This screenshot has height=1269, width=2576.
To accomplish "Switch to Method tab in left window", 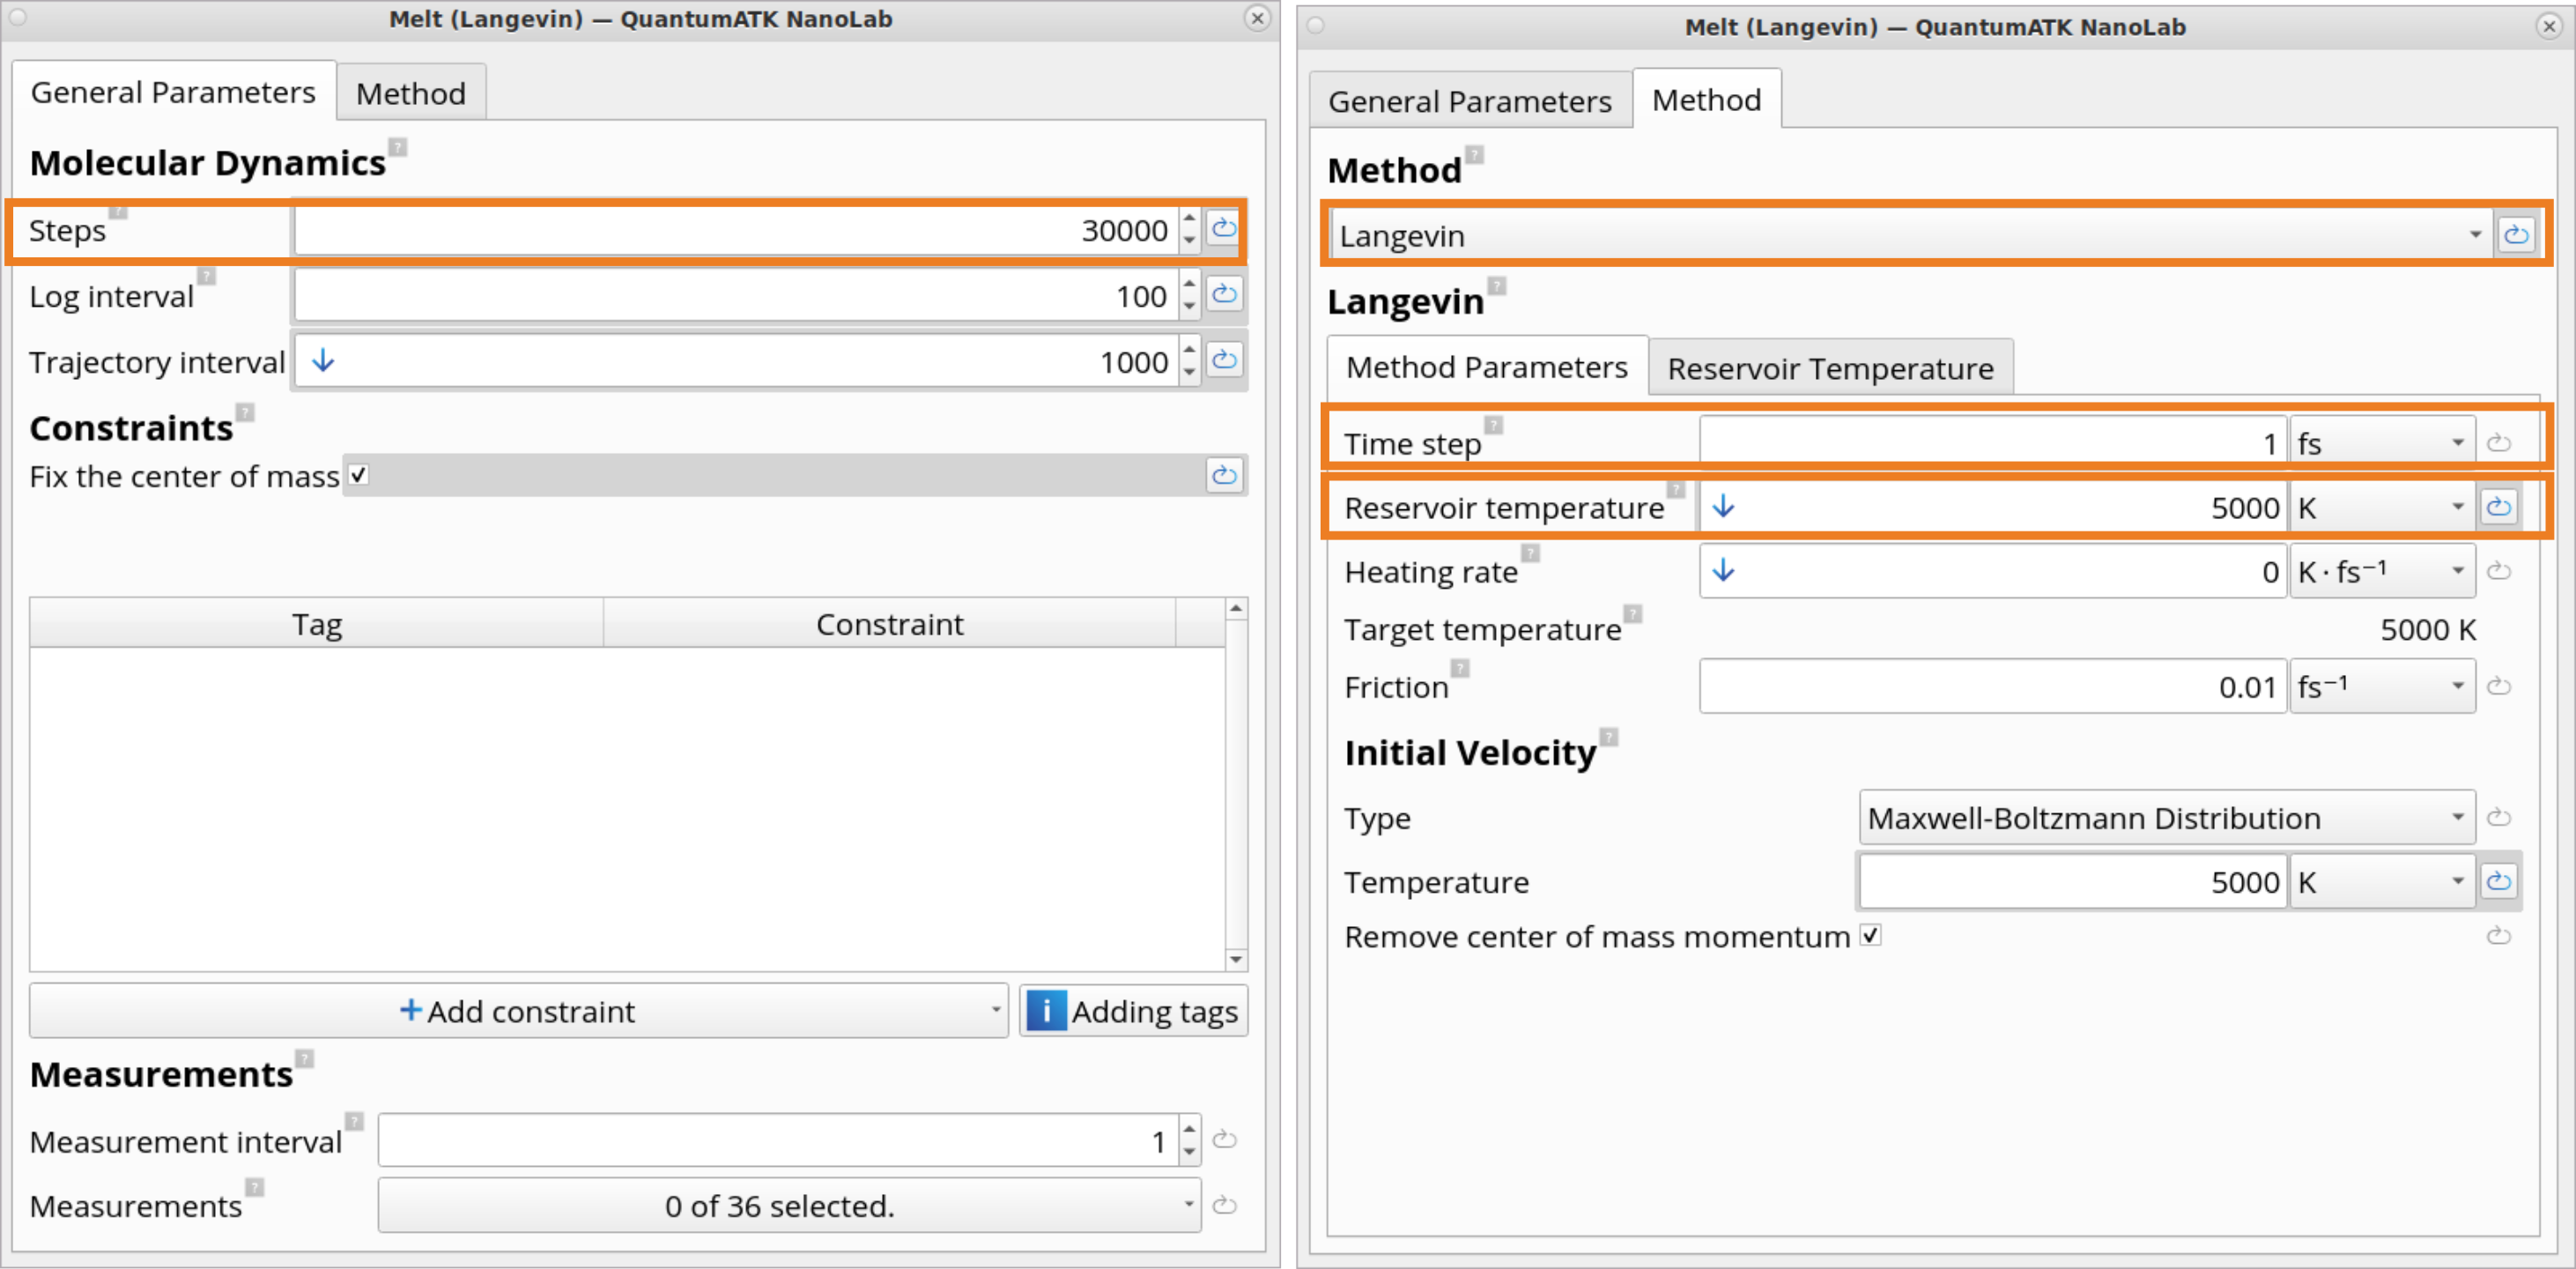I will [x=411, y=93].
